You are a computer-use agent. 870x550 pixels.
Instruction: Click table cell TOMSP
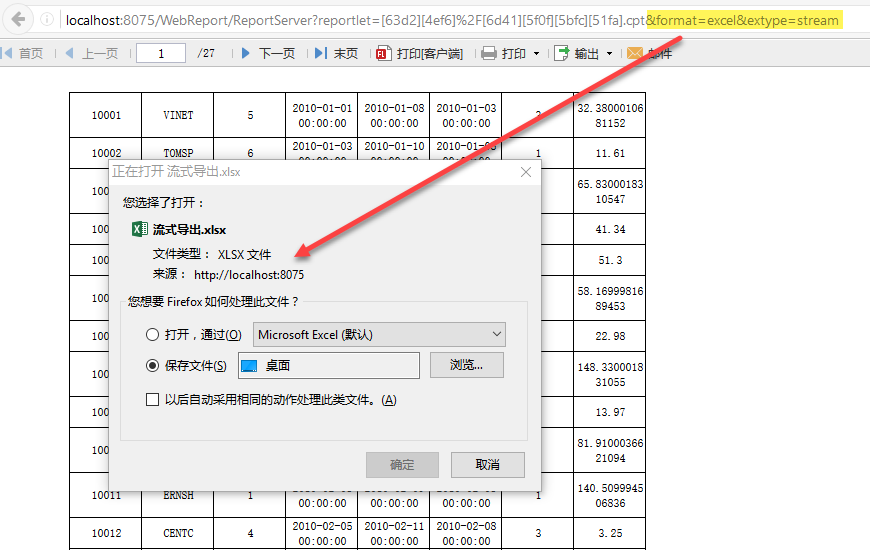click(178, 153)
